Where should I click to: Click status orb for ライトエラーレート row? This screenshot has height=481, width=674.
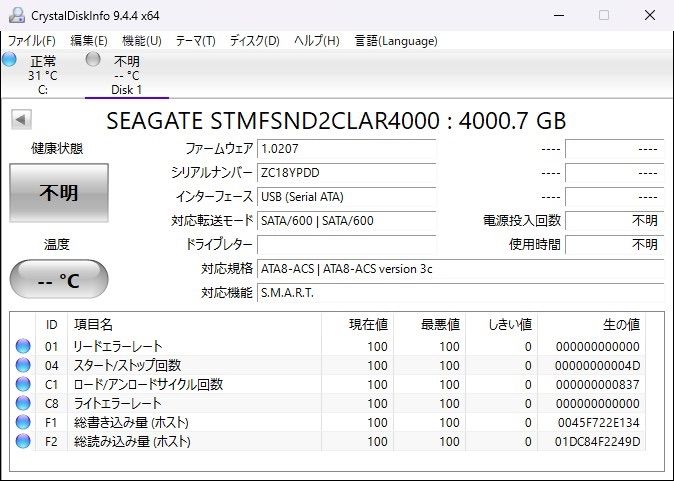click(x=23, y=403)
